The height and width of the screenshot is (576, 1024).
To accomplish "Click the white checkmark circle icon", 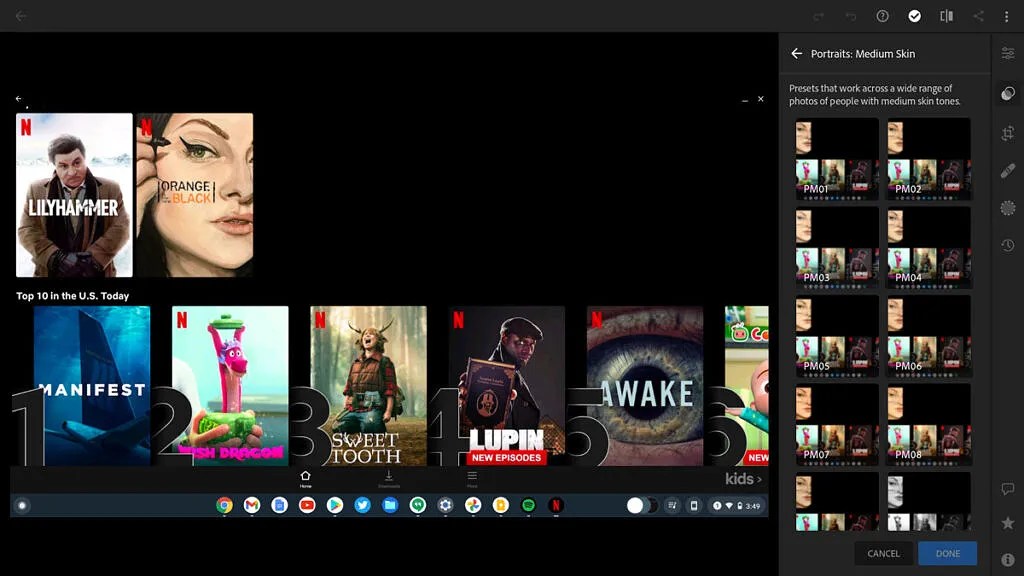I will coord(914,16).
